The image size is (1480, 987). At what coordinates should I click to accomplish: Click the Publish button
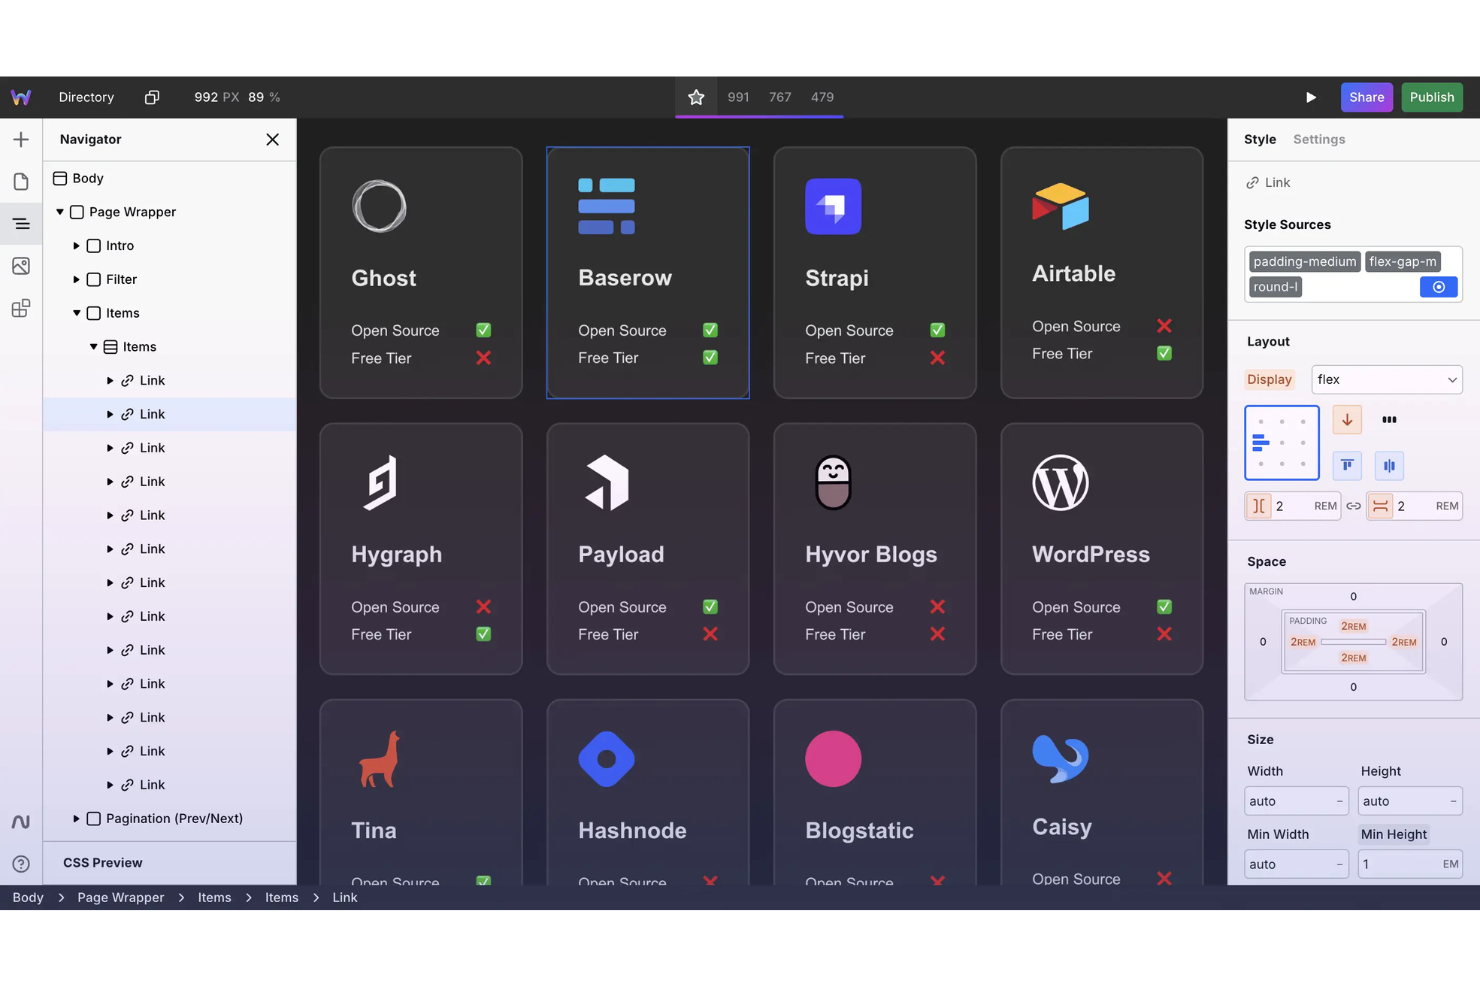[1432, 97]
